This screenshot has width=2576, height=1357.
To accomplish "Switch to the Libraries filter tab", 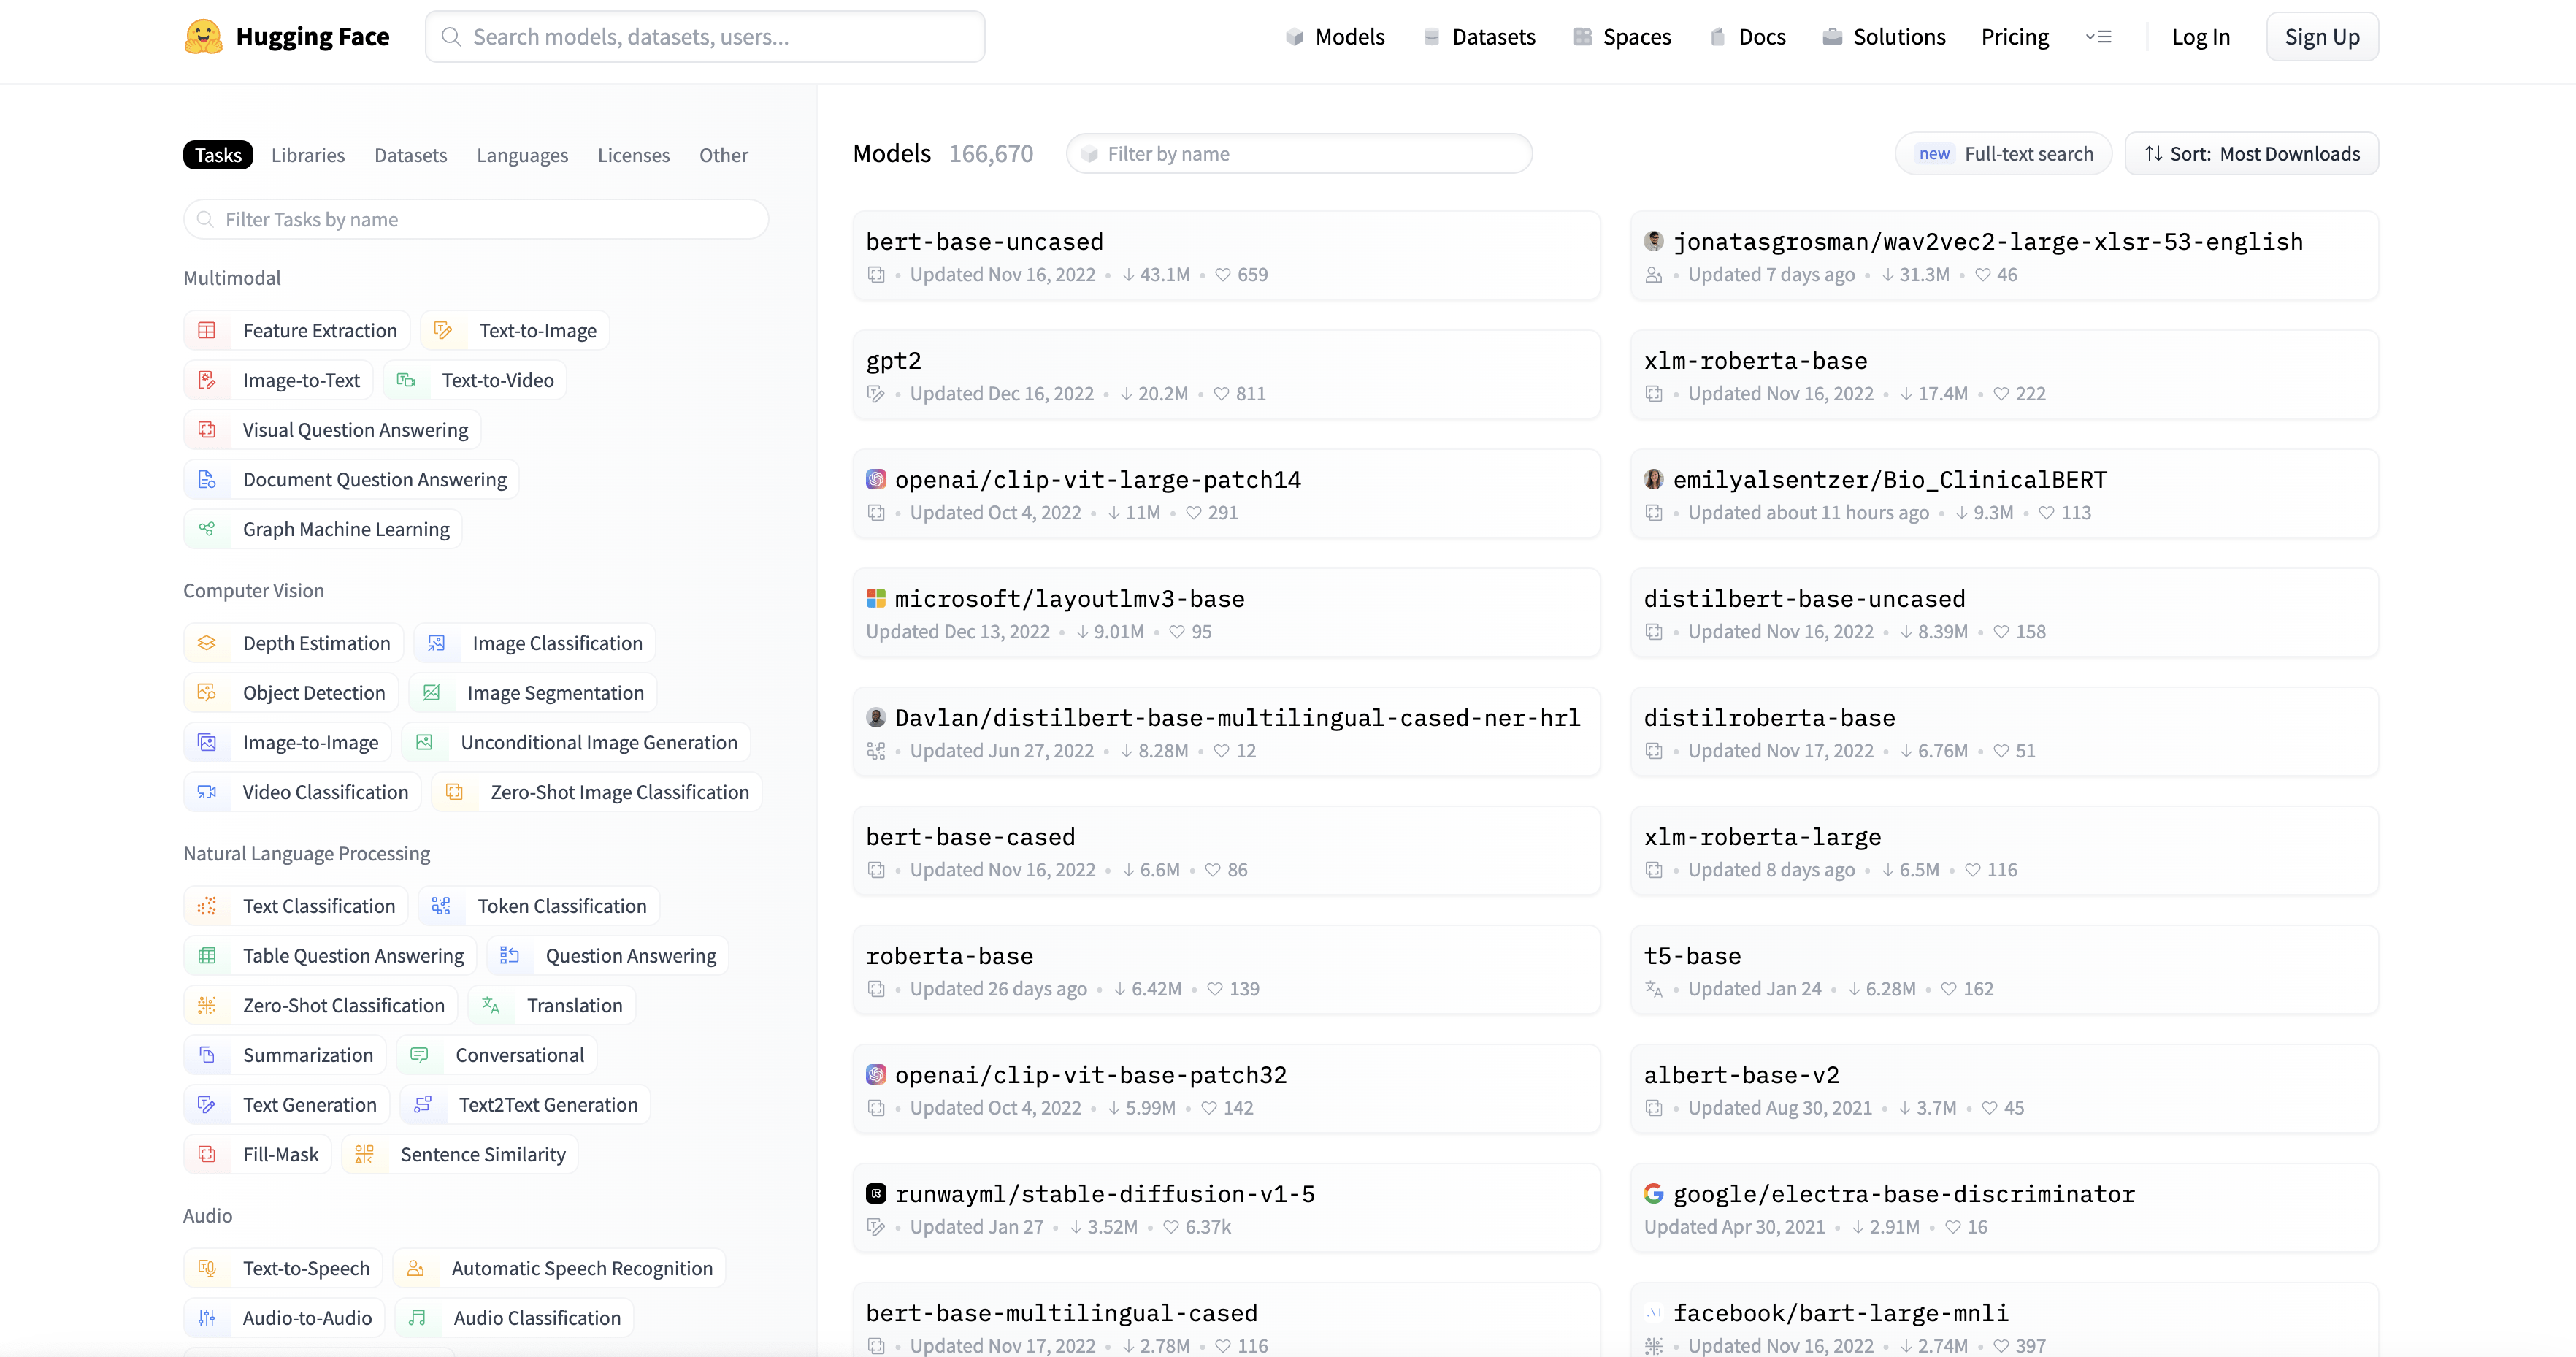I will point(308,155).
